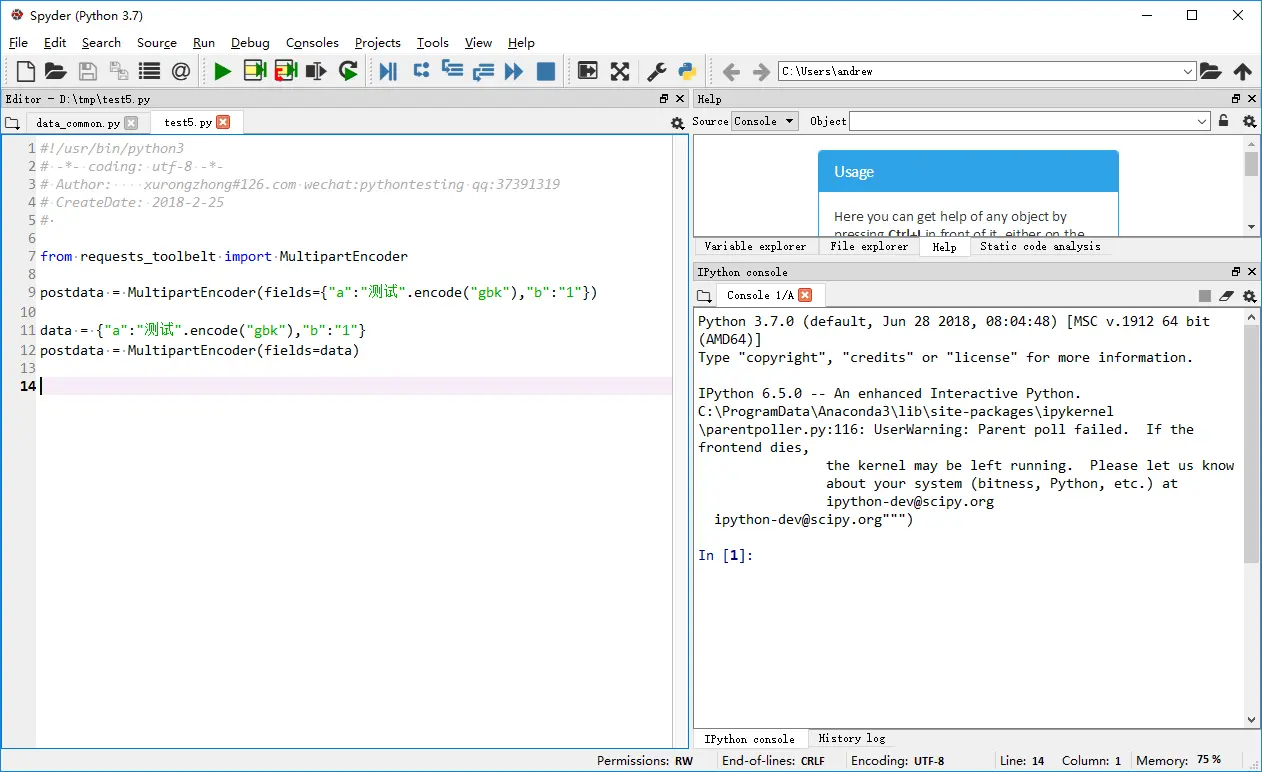Maximize the current pane icon
Screen dimensions: 1262x772
point(588,71)
